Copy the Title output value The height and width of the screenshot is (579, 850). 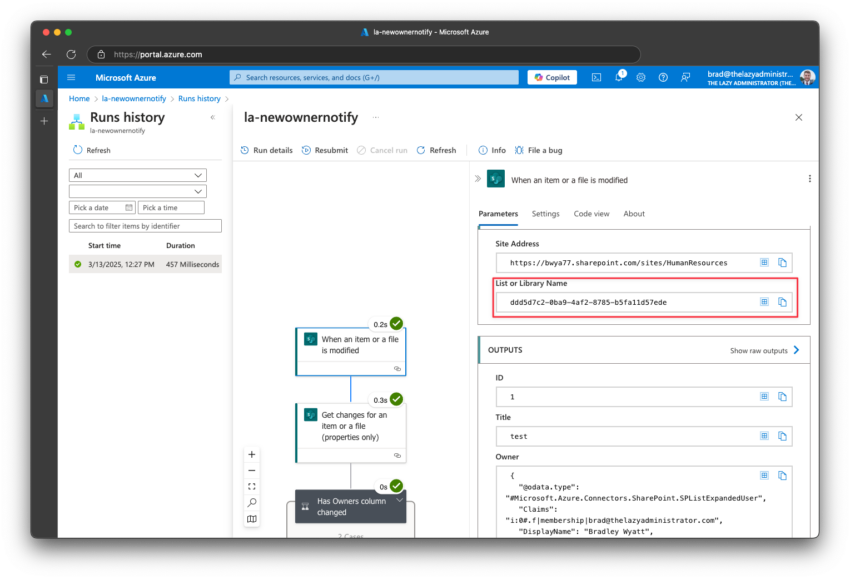[x=782, y=436]
